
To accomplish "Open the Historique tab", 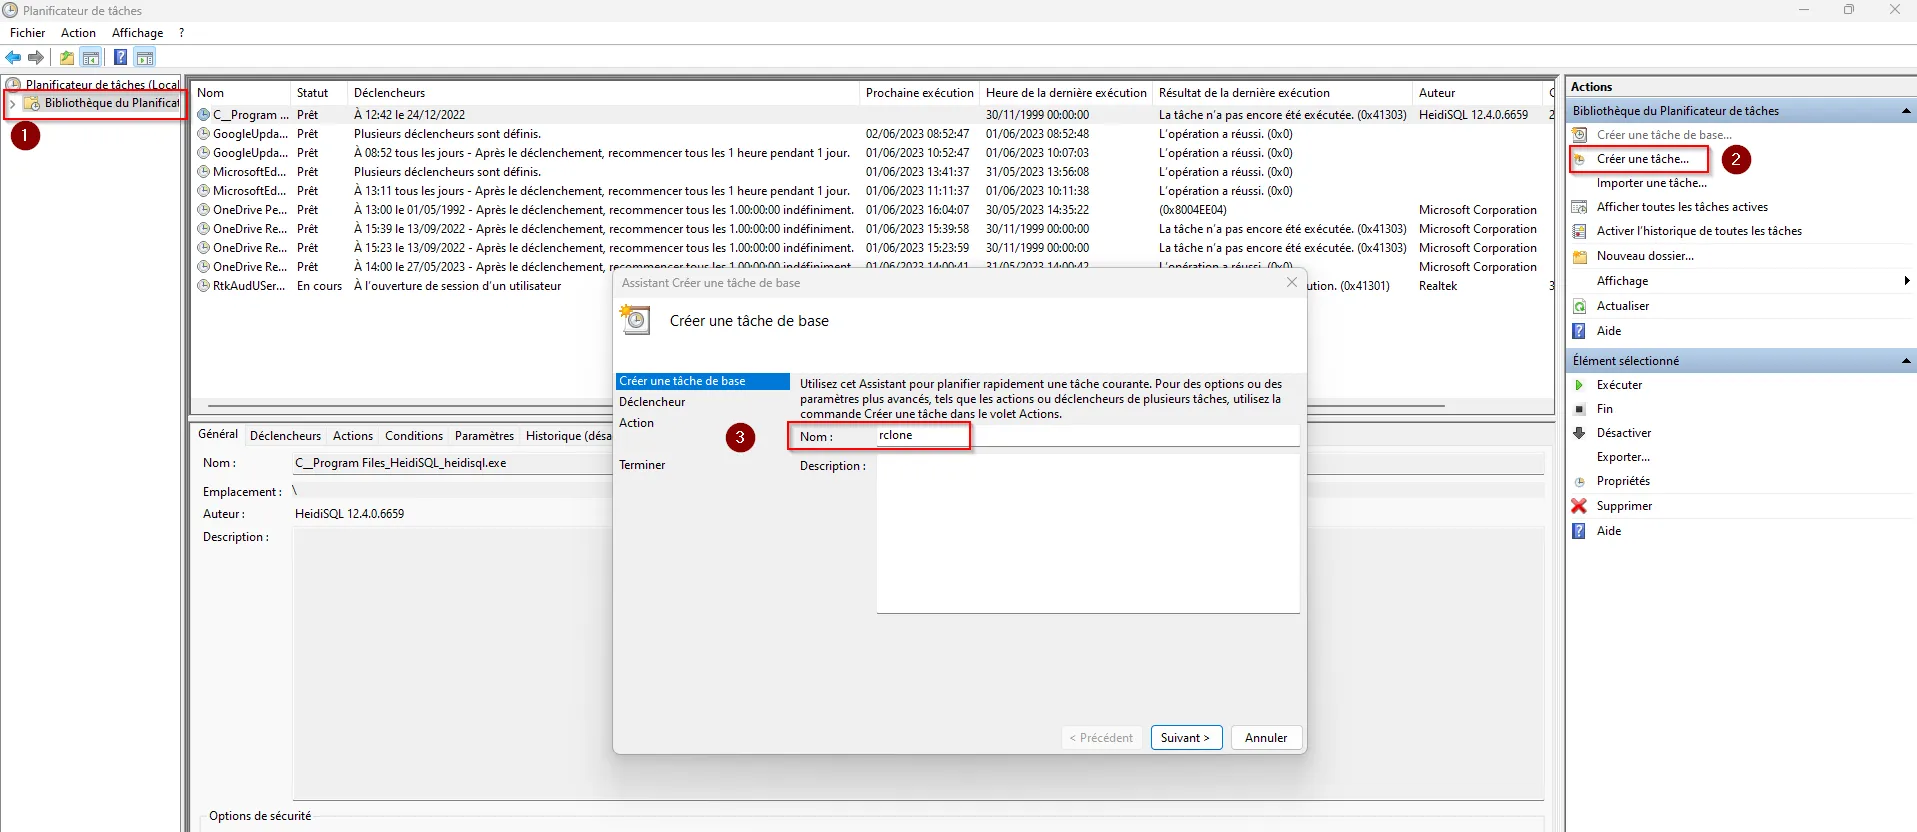I will coord(567,436).
